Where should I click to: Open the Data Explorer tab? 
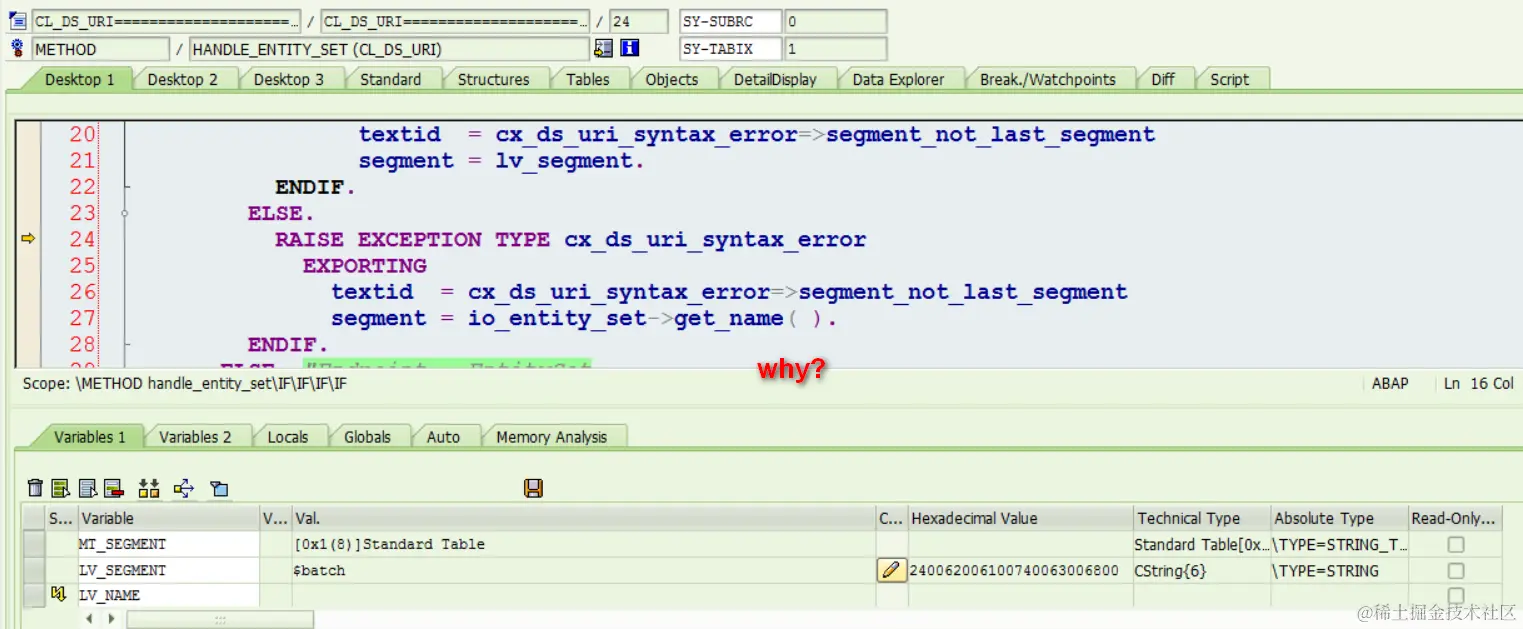click(x=898, y=79)
